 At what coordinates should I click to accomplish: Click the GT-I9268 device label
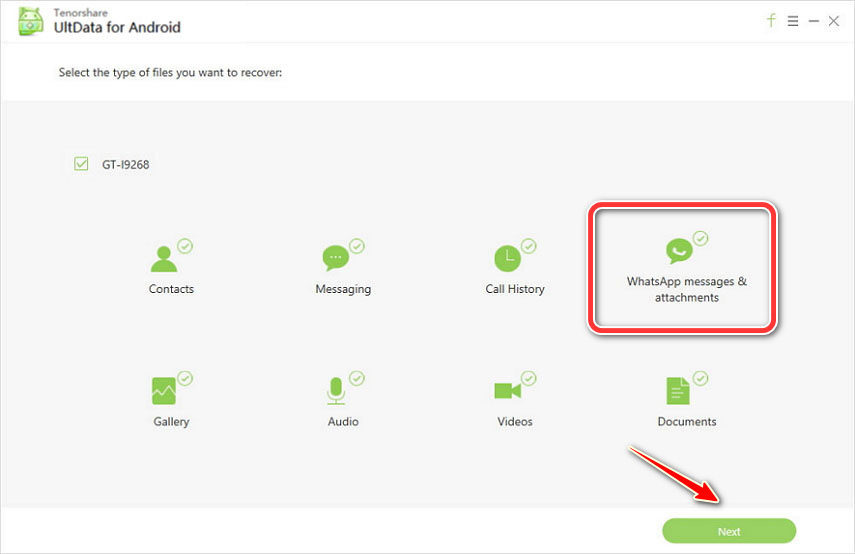(x=125, y=165)
